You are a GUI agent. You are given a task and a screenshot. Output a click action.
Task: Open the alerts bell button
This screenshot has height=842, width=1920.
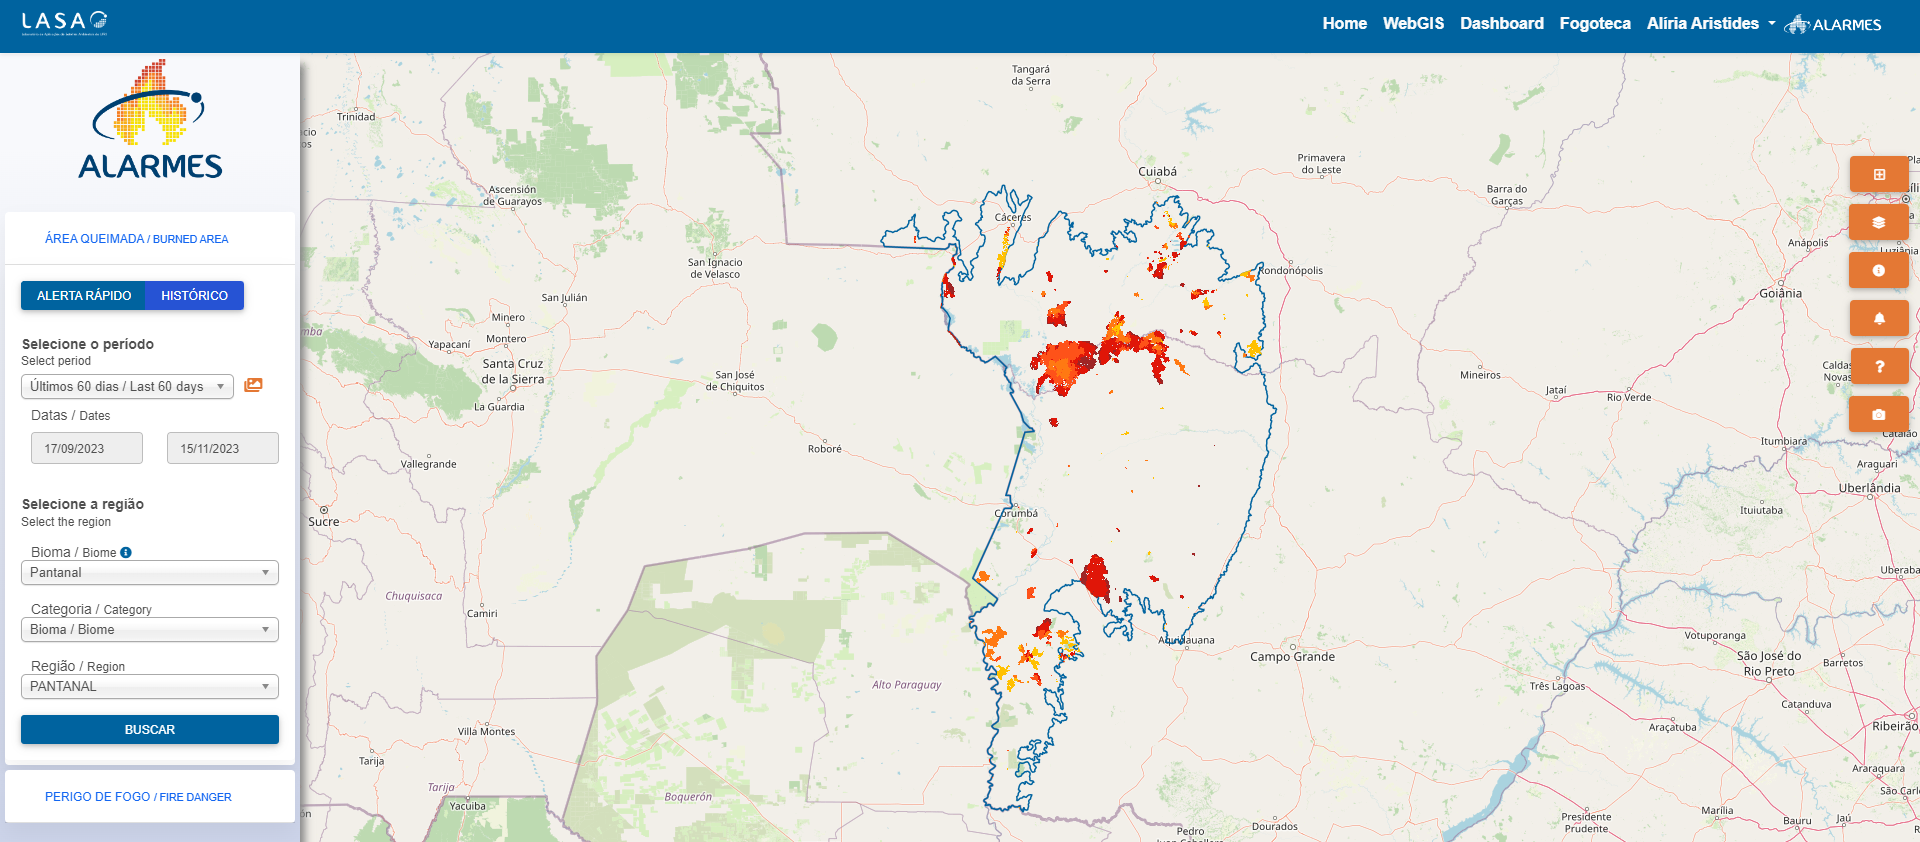pos(1878,319)
